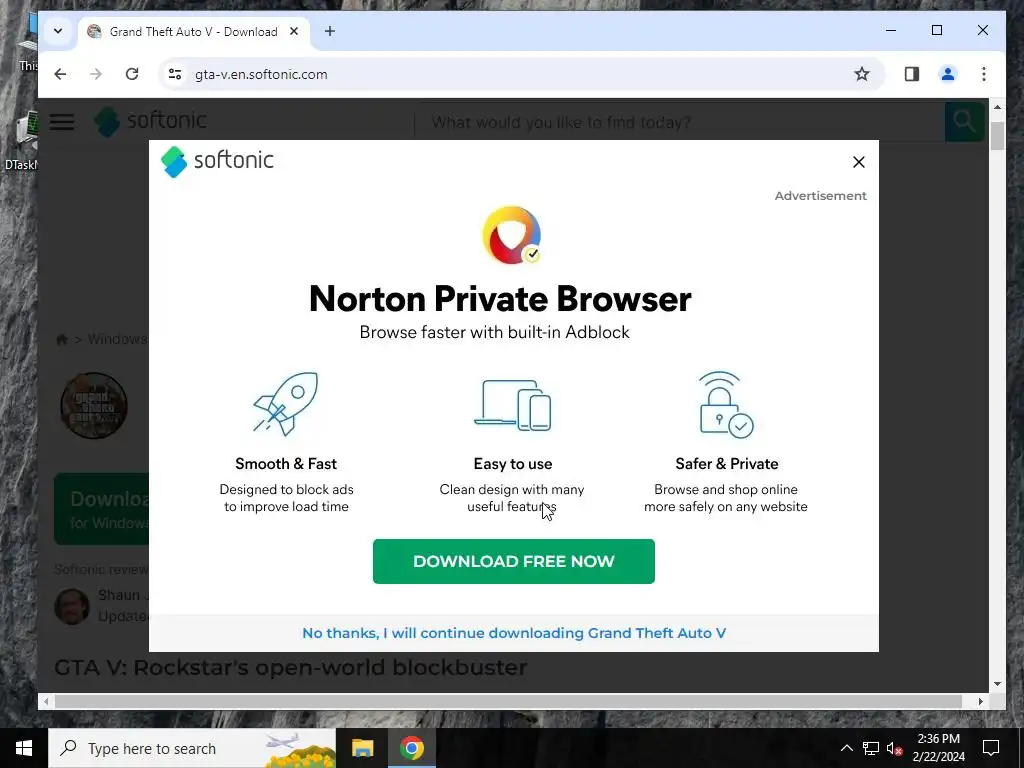
Task: Click the Safer & Private heading
Action: (727, 464)
